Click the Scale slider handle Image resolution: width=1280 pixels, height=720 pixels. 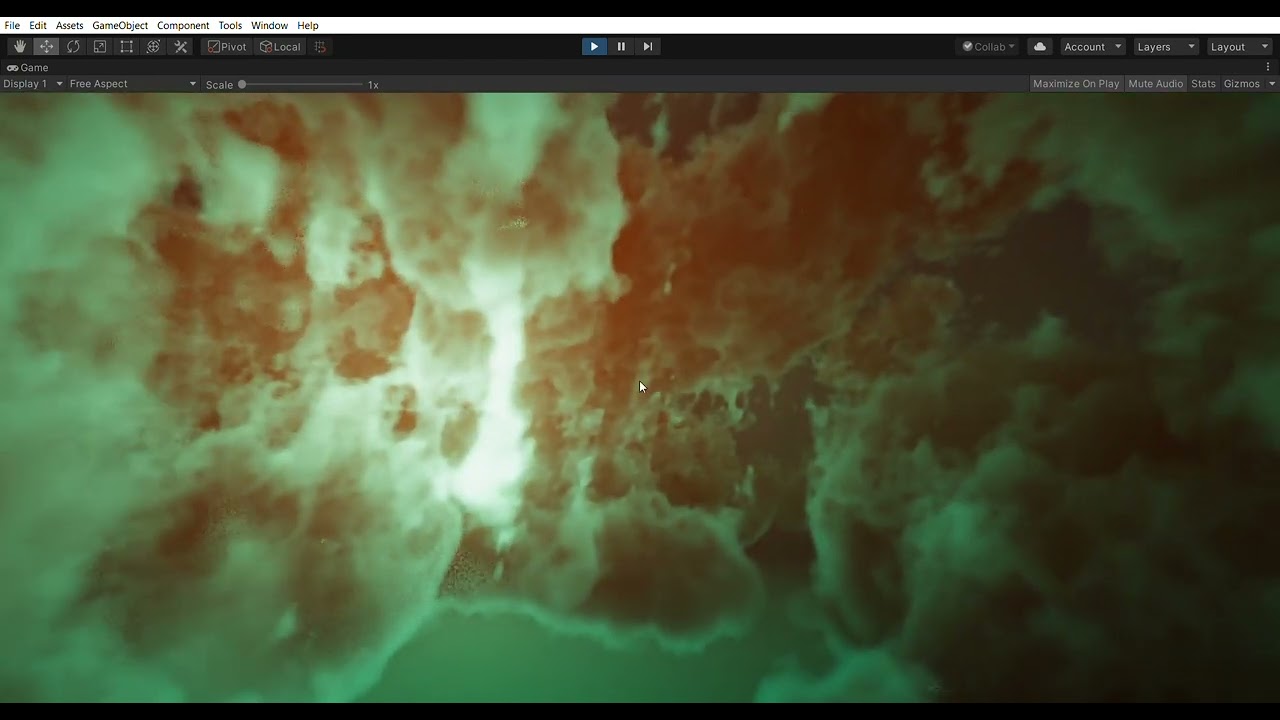point(242,85)
